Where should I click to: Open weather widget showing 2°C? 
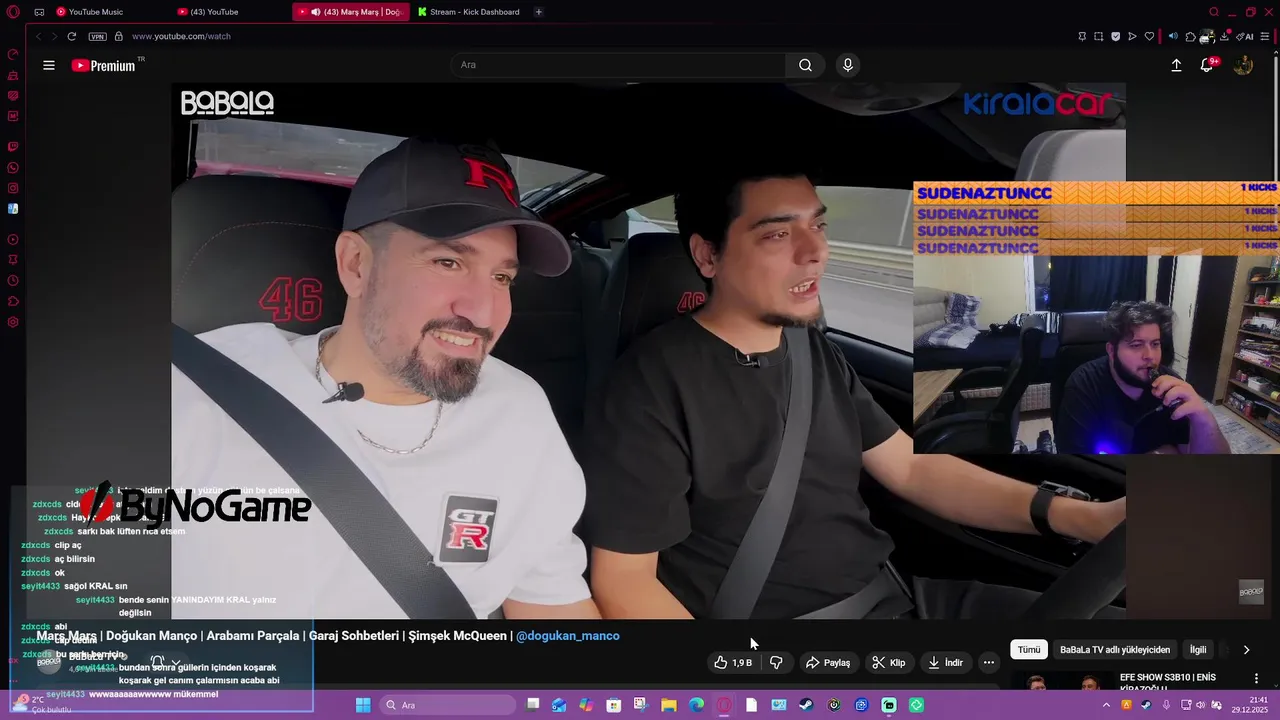40,705
